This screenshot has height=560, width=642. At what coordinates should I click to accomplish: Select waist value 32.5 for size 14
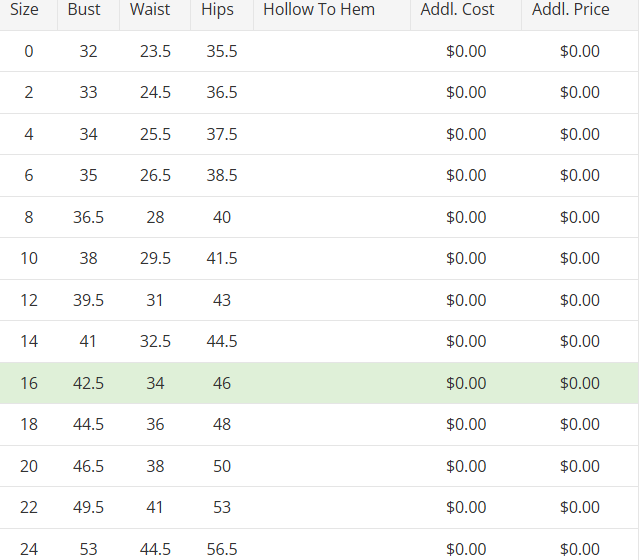tap(155, 341)
